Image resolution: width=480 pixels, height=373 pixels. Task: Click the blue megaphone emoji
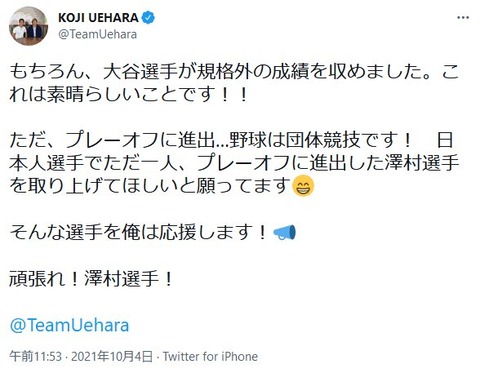click(284, 232)
